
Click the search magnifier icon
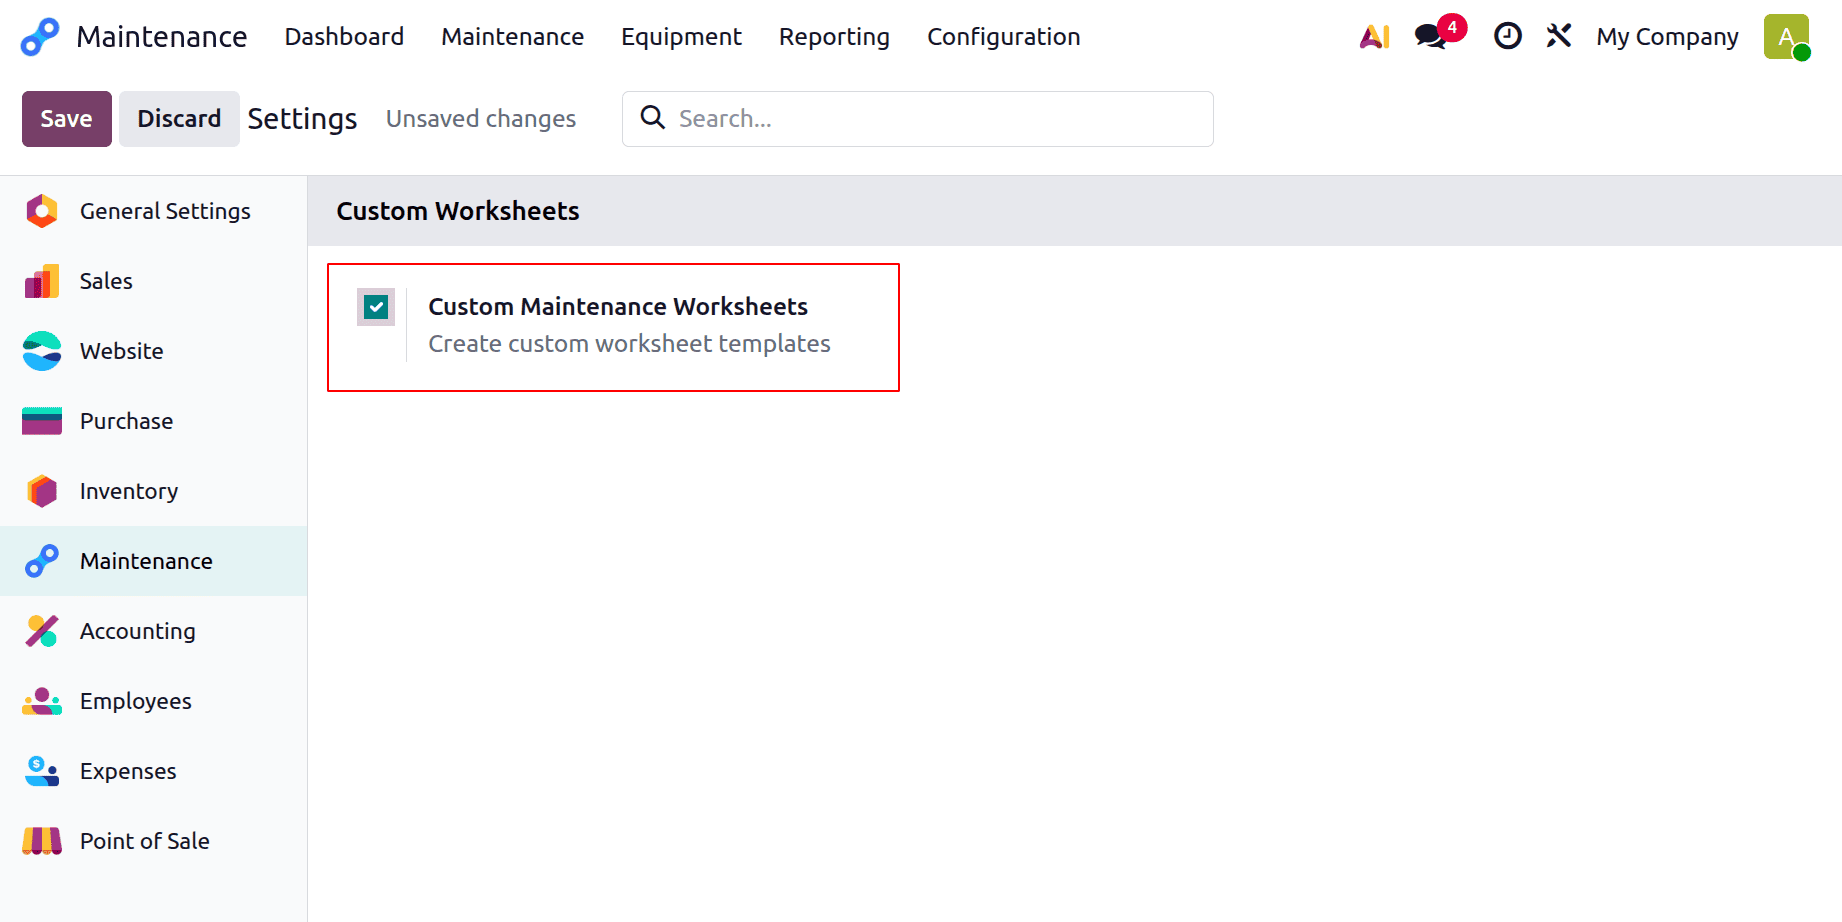(653, 118)
